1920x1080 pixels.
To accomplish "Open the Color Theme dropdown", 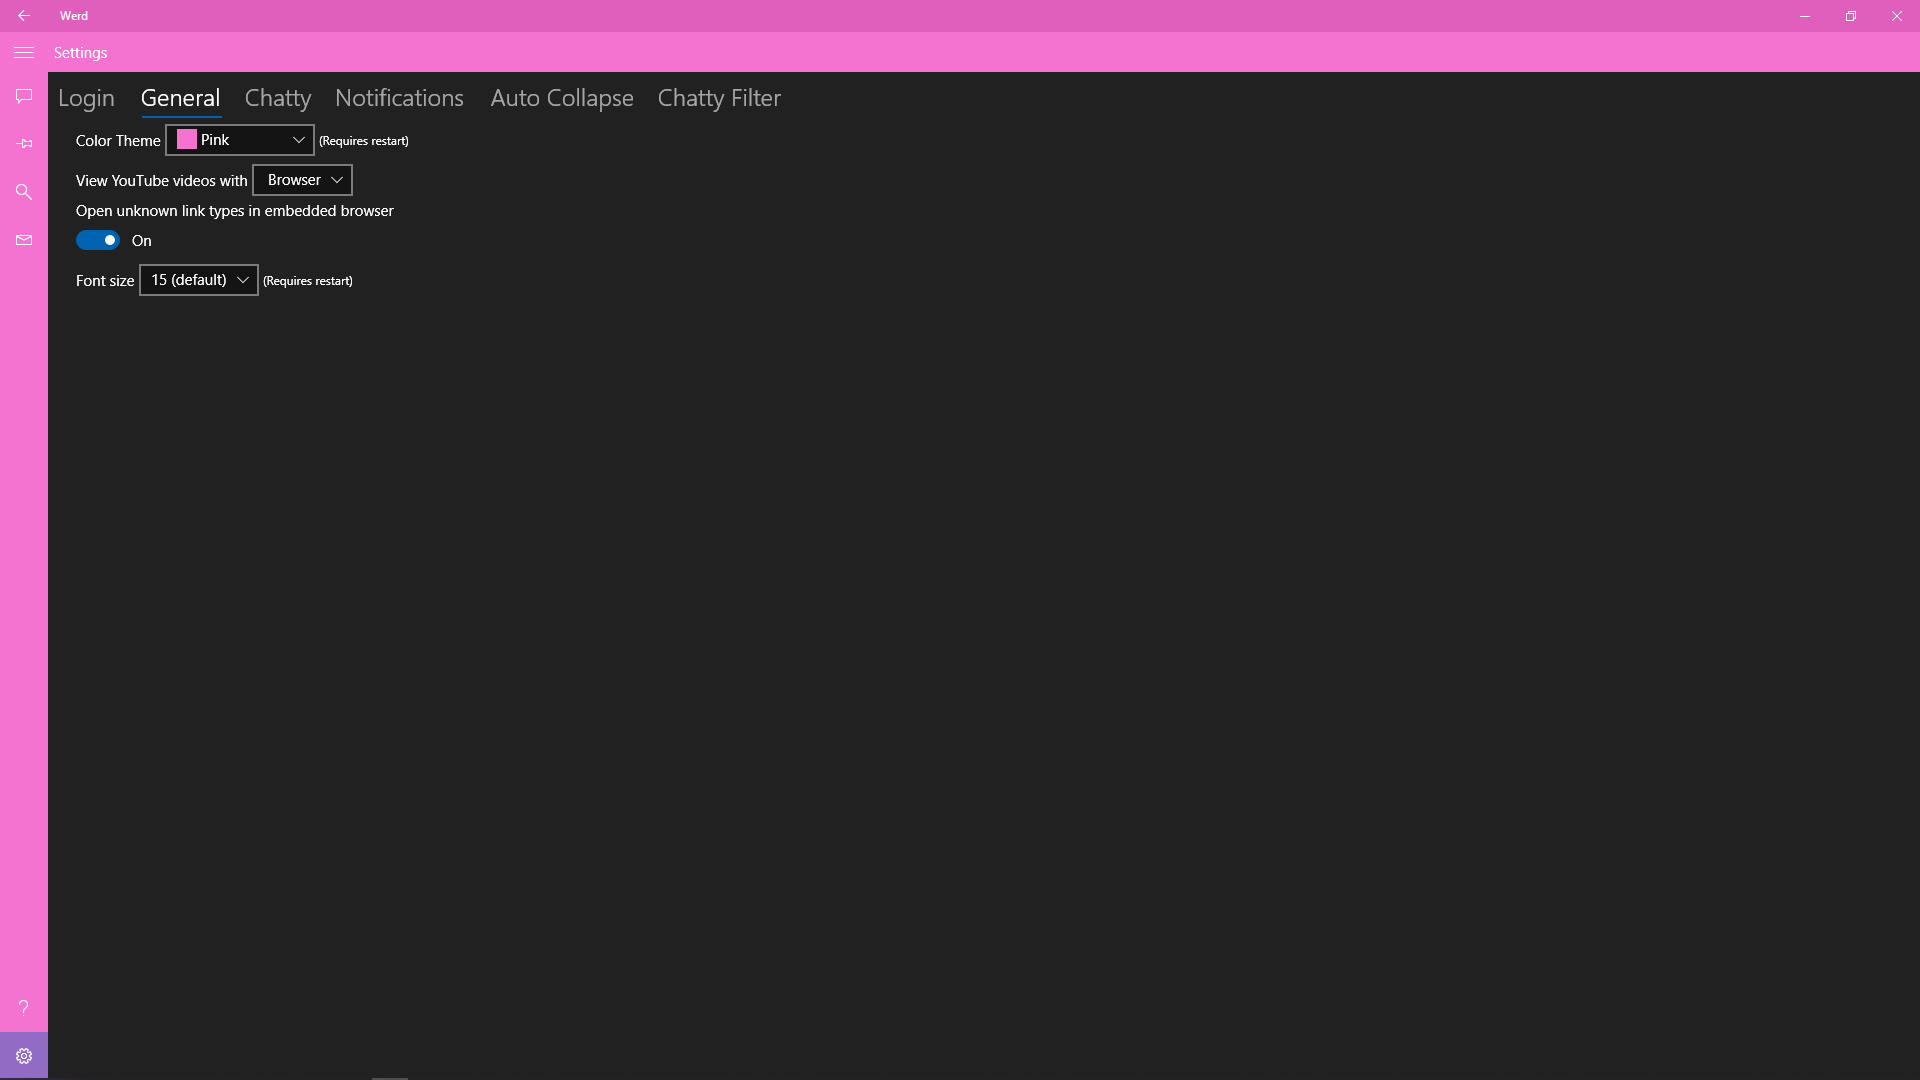I will tap(240, 140).
